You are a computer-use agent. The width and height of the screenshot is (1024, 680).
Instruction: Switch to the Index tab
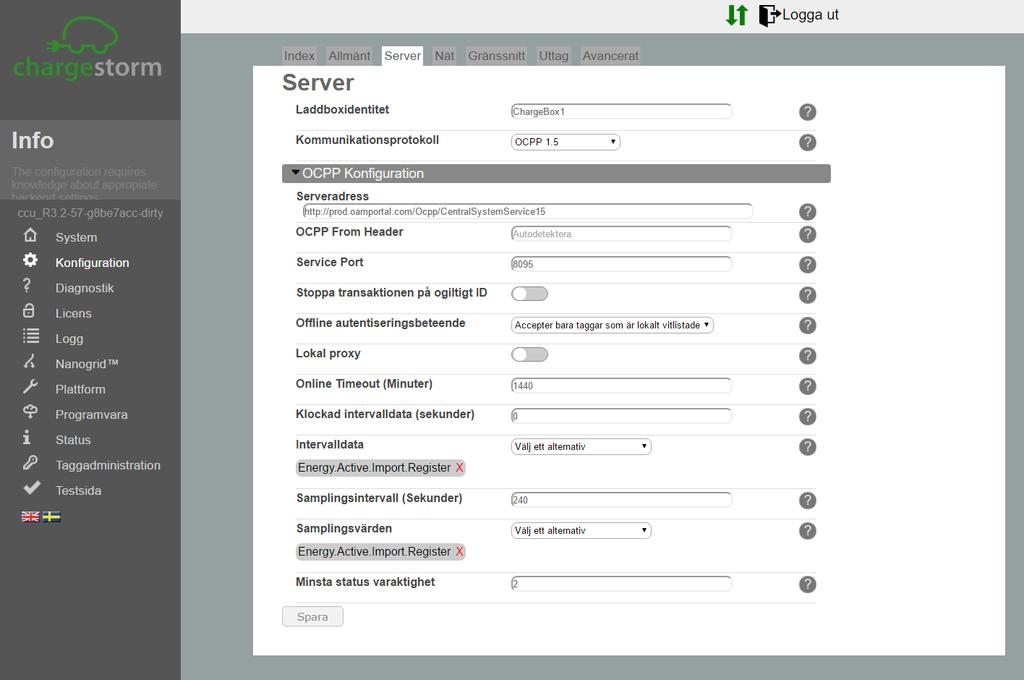coord(299,56)
